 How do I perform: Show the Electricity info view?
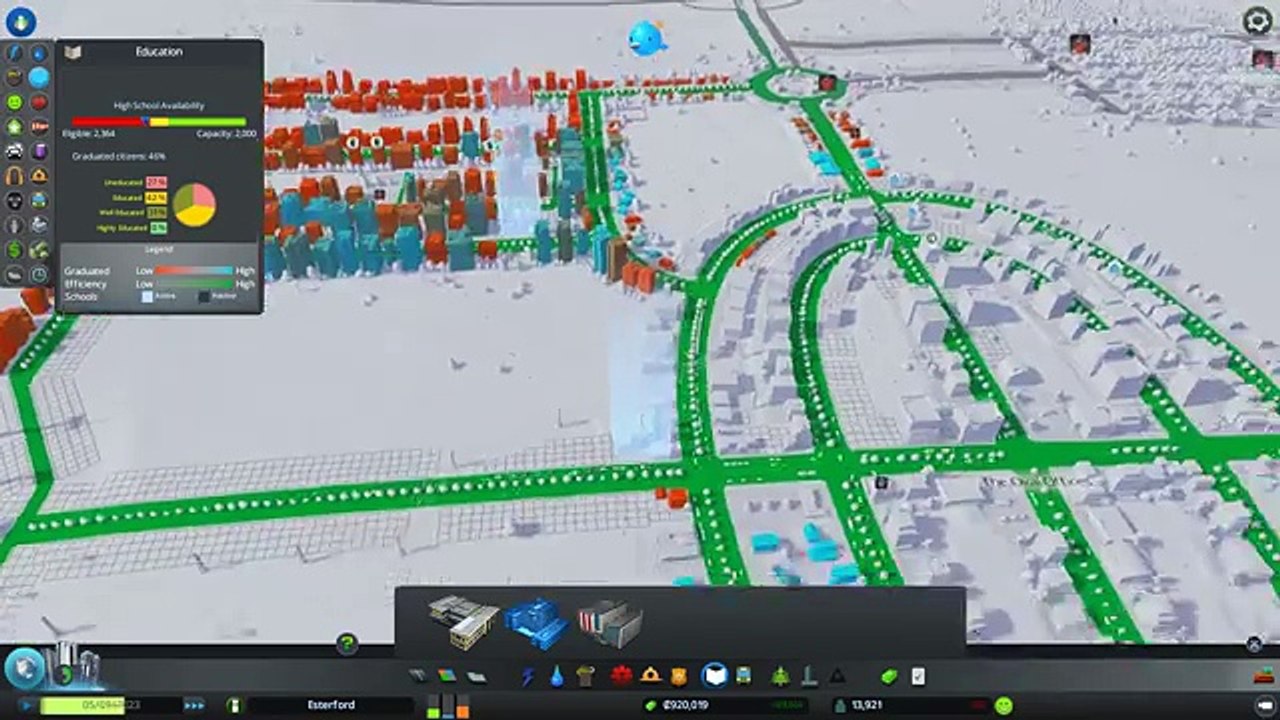15,53
